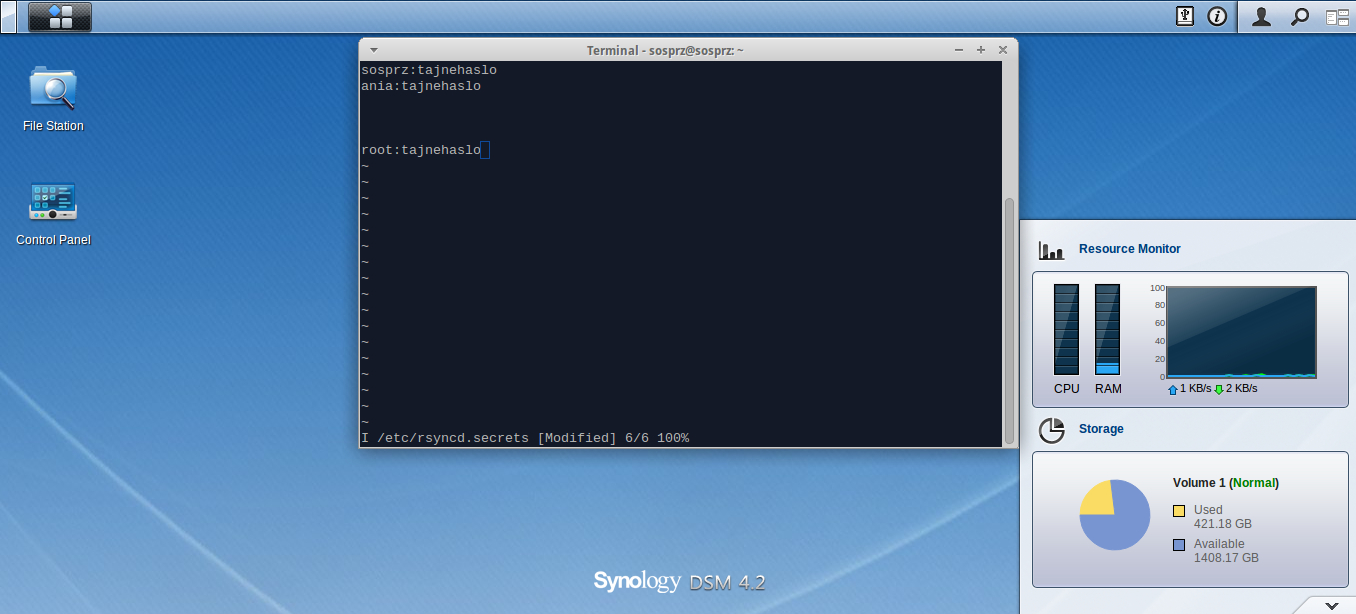Click the Volume 1 usage pie chart

click(x=1115, y=515)
